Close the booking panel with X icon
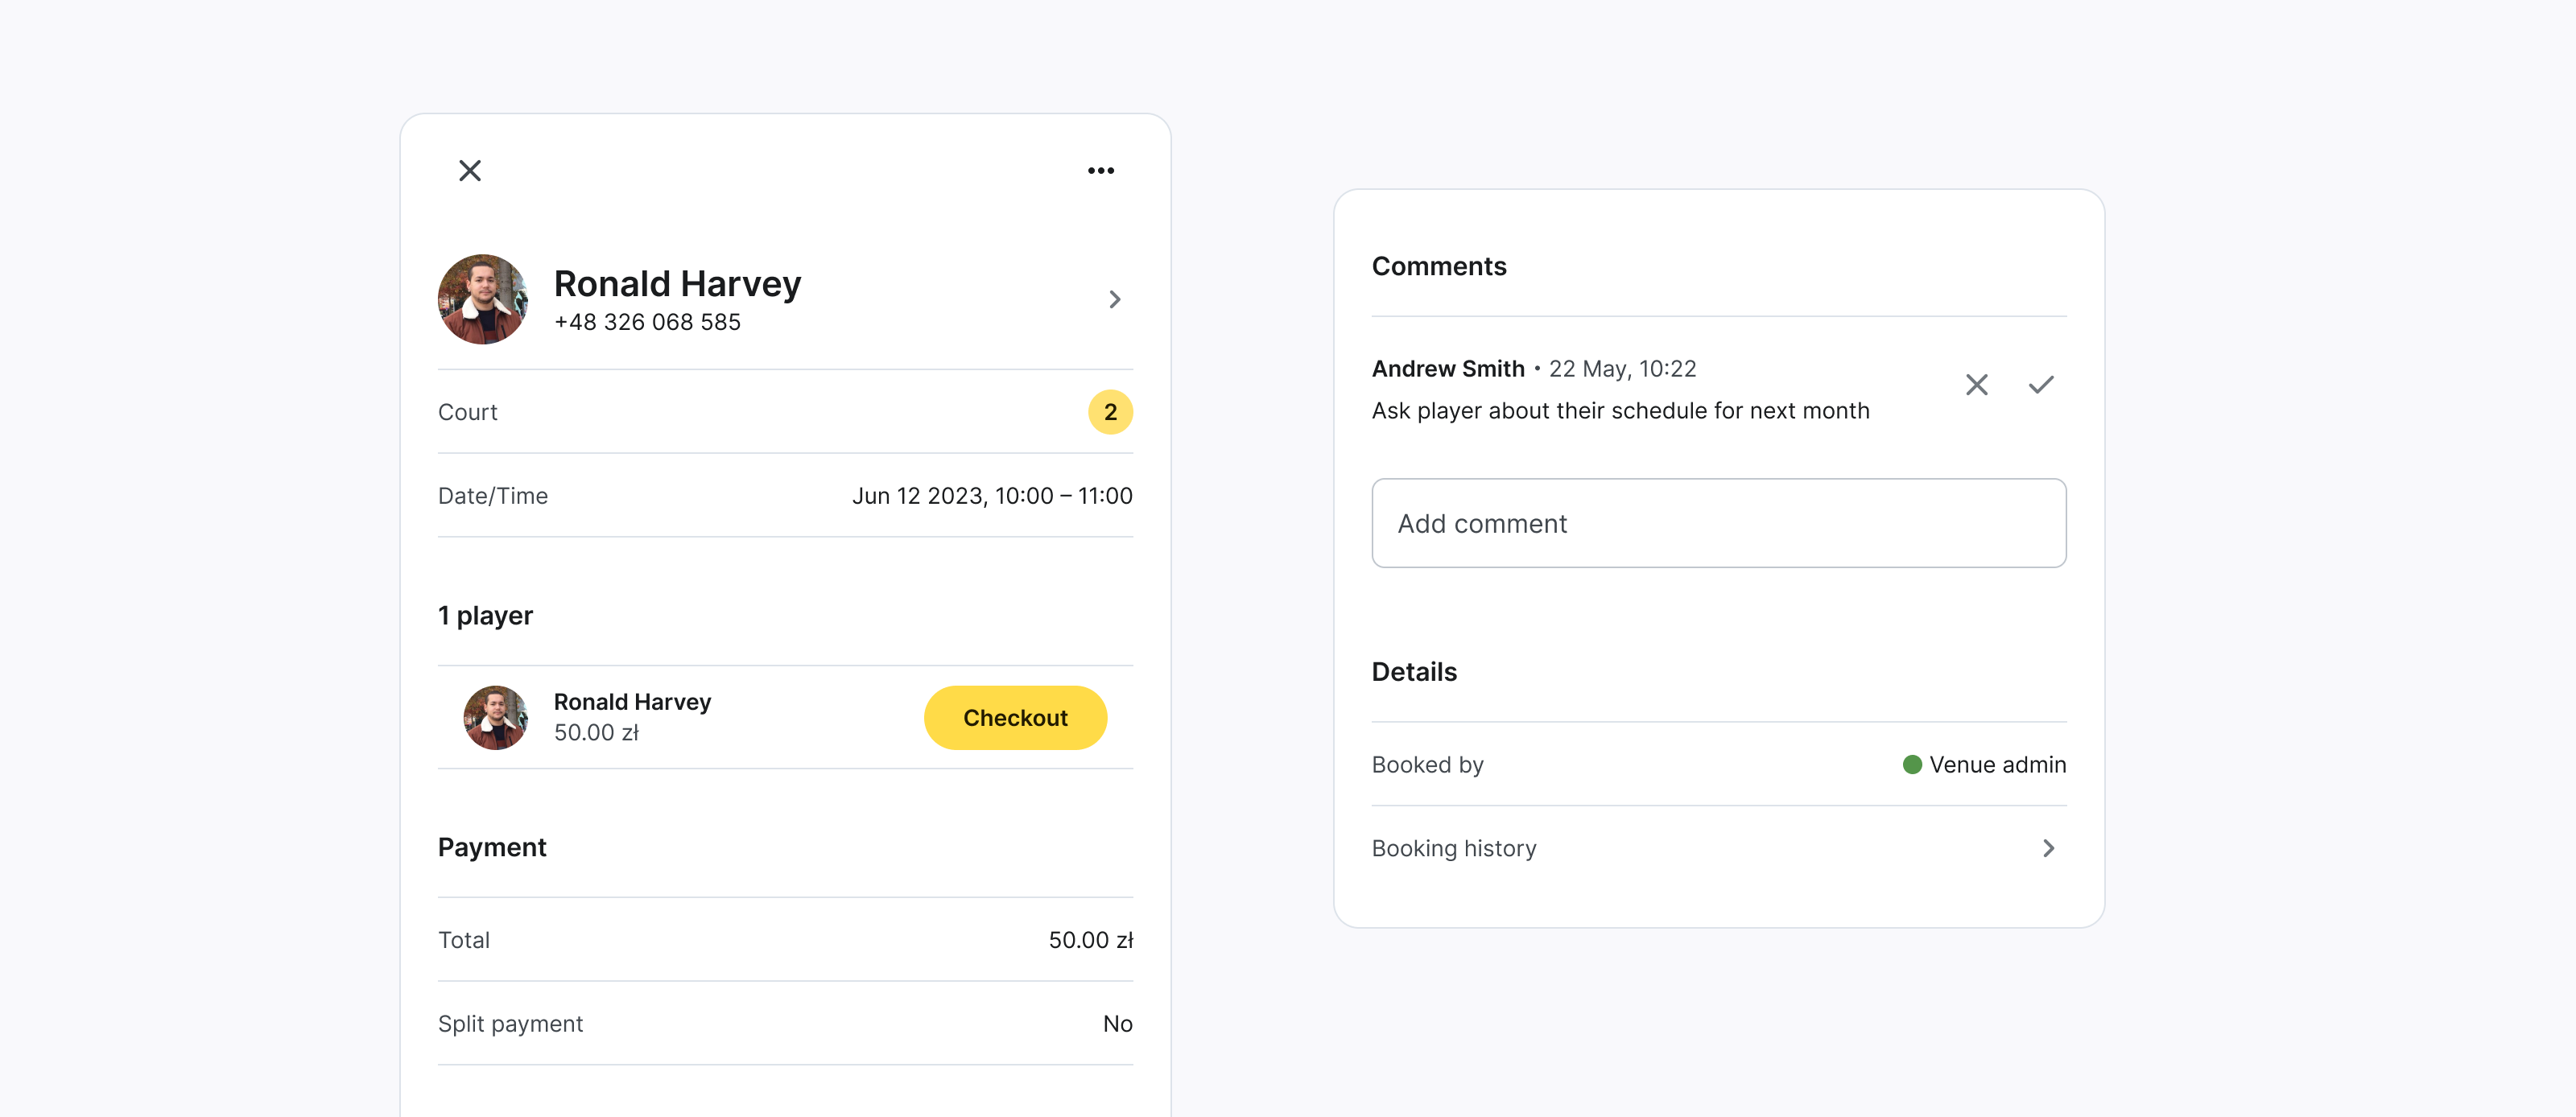The width and height of the screenshot is (2576, 1117). [469, 171]
